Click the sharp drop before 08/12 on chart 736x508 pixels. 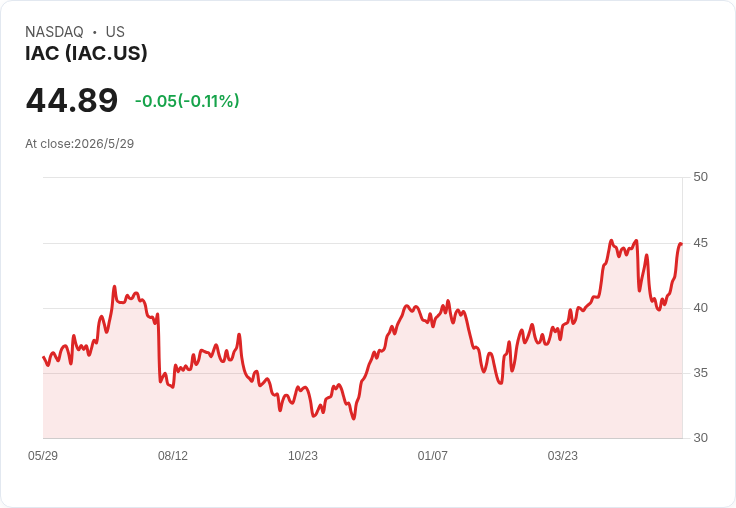pyautogui.click(x=159, y=347)
